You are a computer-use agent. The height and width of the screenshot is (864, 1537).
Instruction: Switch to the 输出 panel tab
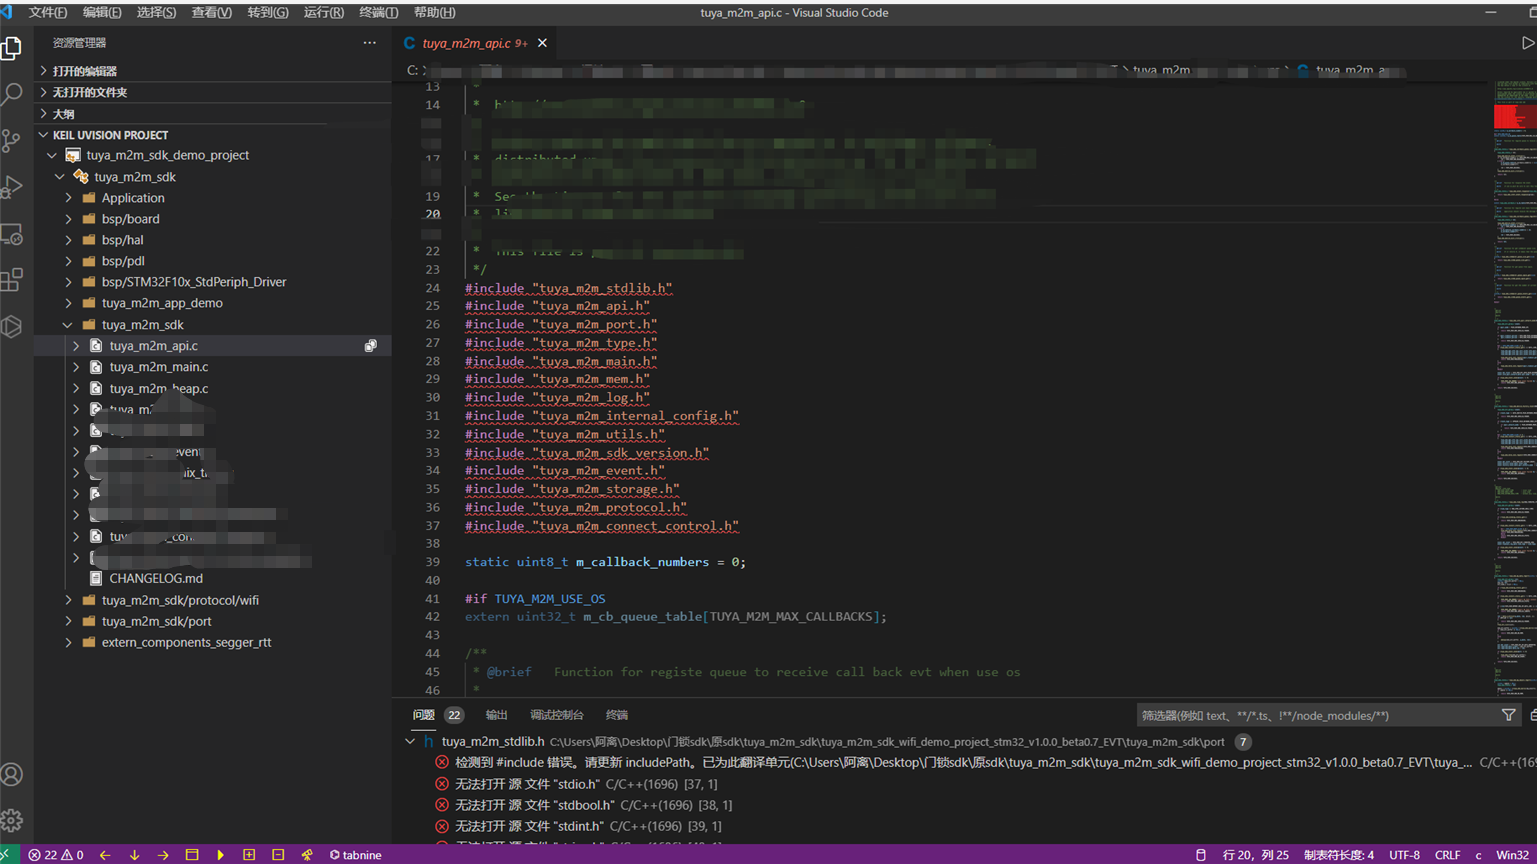[497, 715]
